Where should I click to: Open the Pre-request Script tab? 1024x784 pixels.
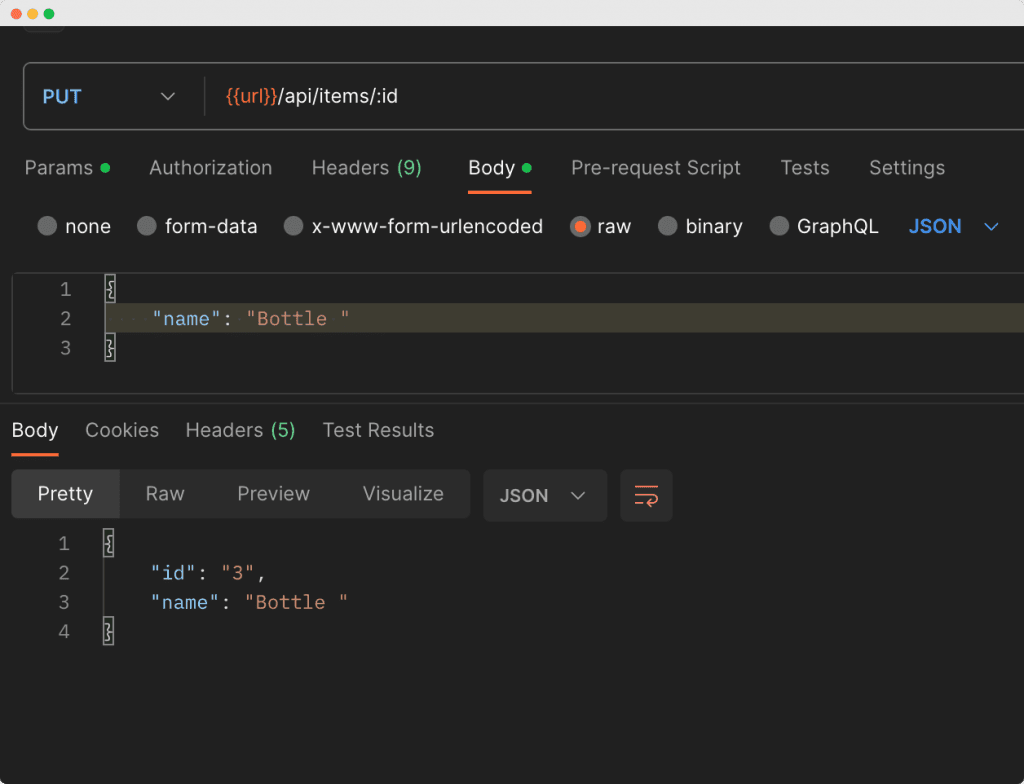(x=656, y=168)
